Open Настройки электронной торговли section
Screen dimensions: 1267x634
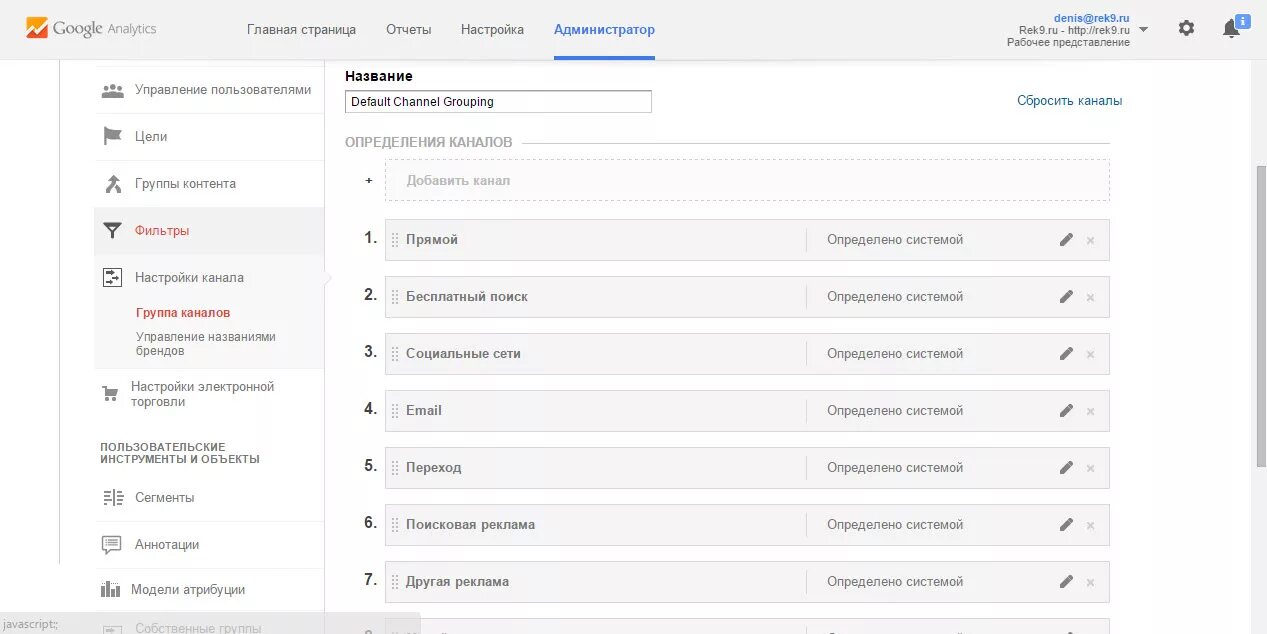(202, 394)
